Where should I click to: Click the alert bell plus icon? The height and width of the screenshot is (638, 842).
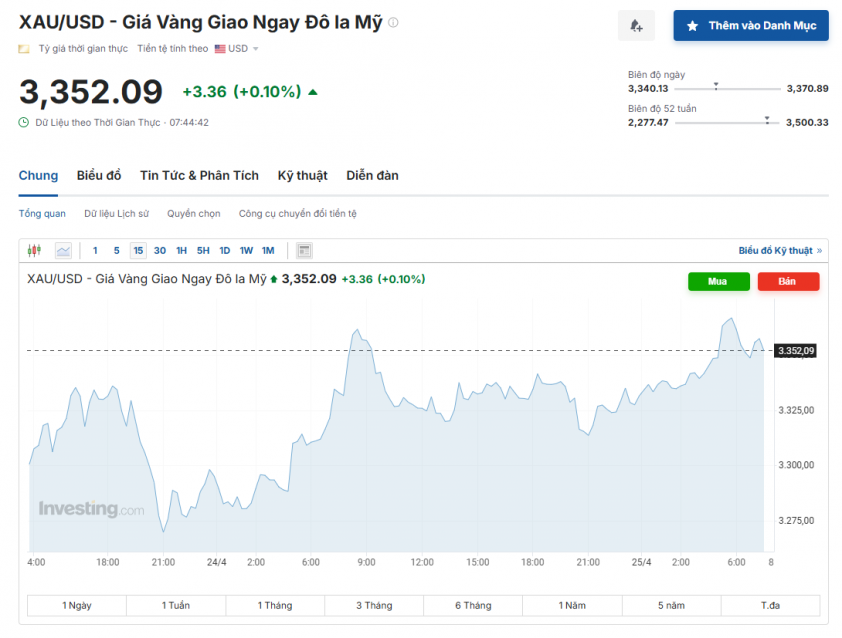636,26
